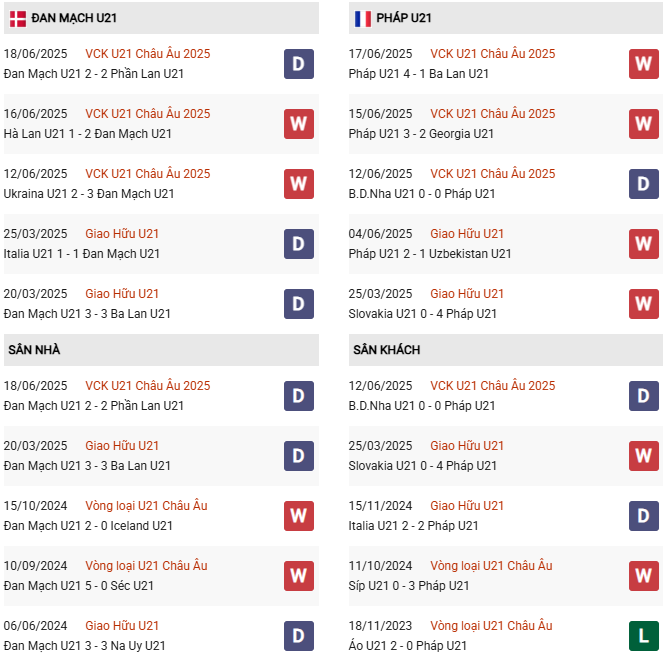Open VCK U21 Châu Âu 2025 link for 16/06/2025
The height and width of the screenshot is (661, 666).
point(148,114)
